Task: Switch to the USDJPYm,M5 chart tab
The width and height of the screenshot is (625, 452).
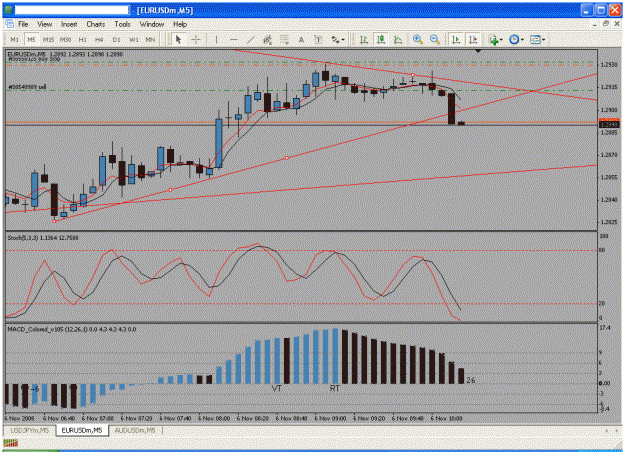Action: click(x=29, y=430)
